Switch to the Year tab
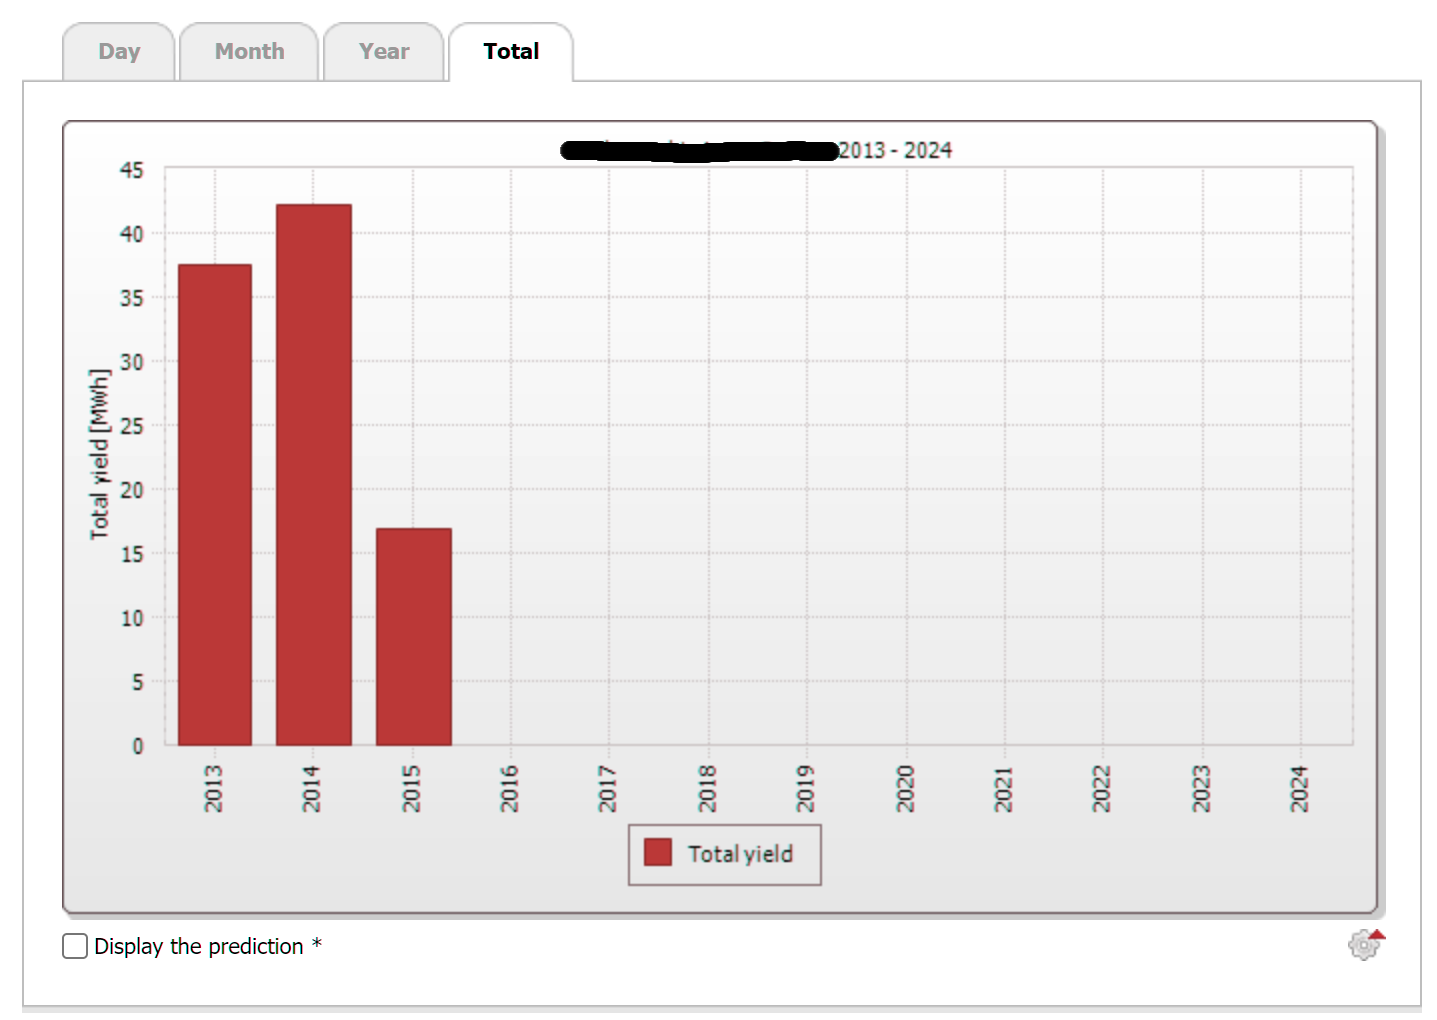This screenshot has height=1020, width=1437. [384, 52]
